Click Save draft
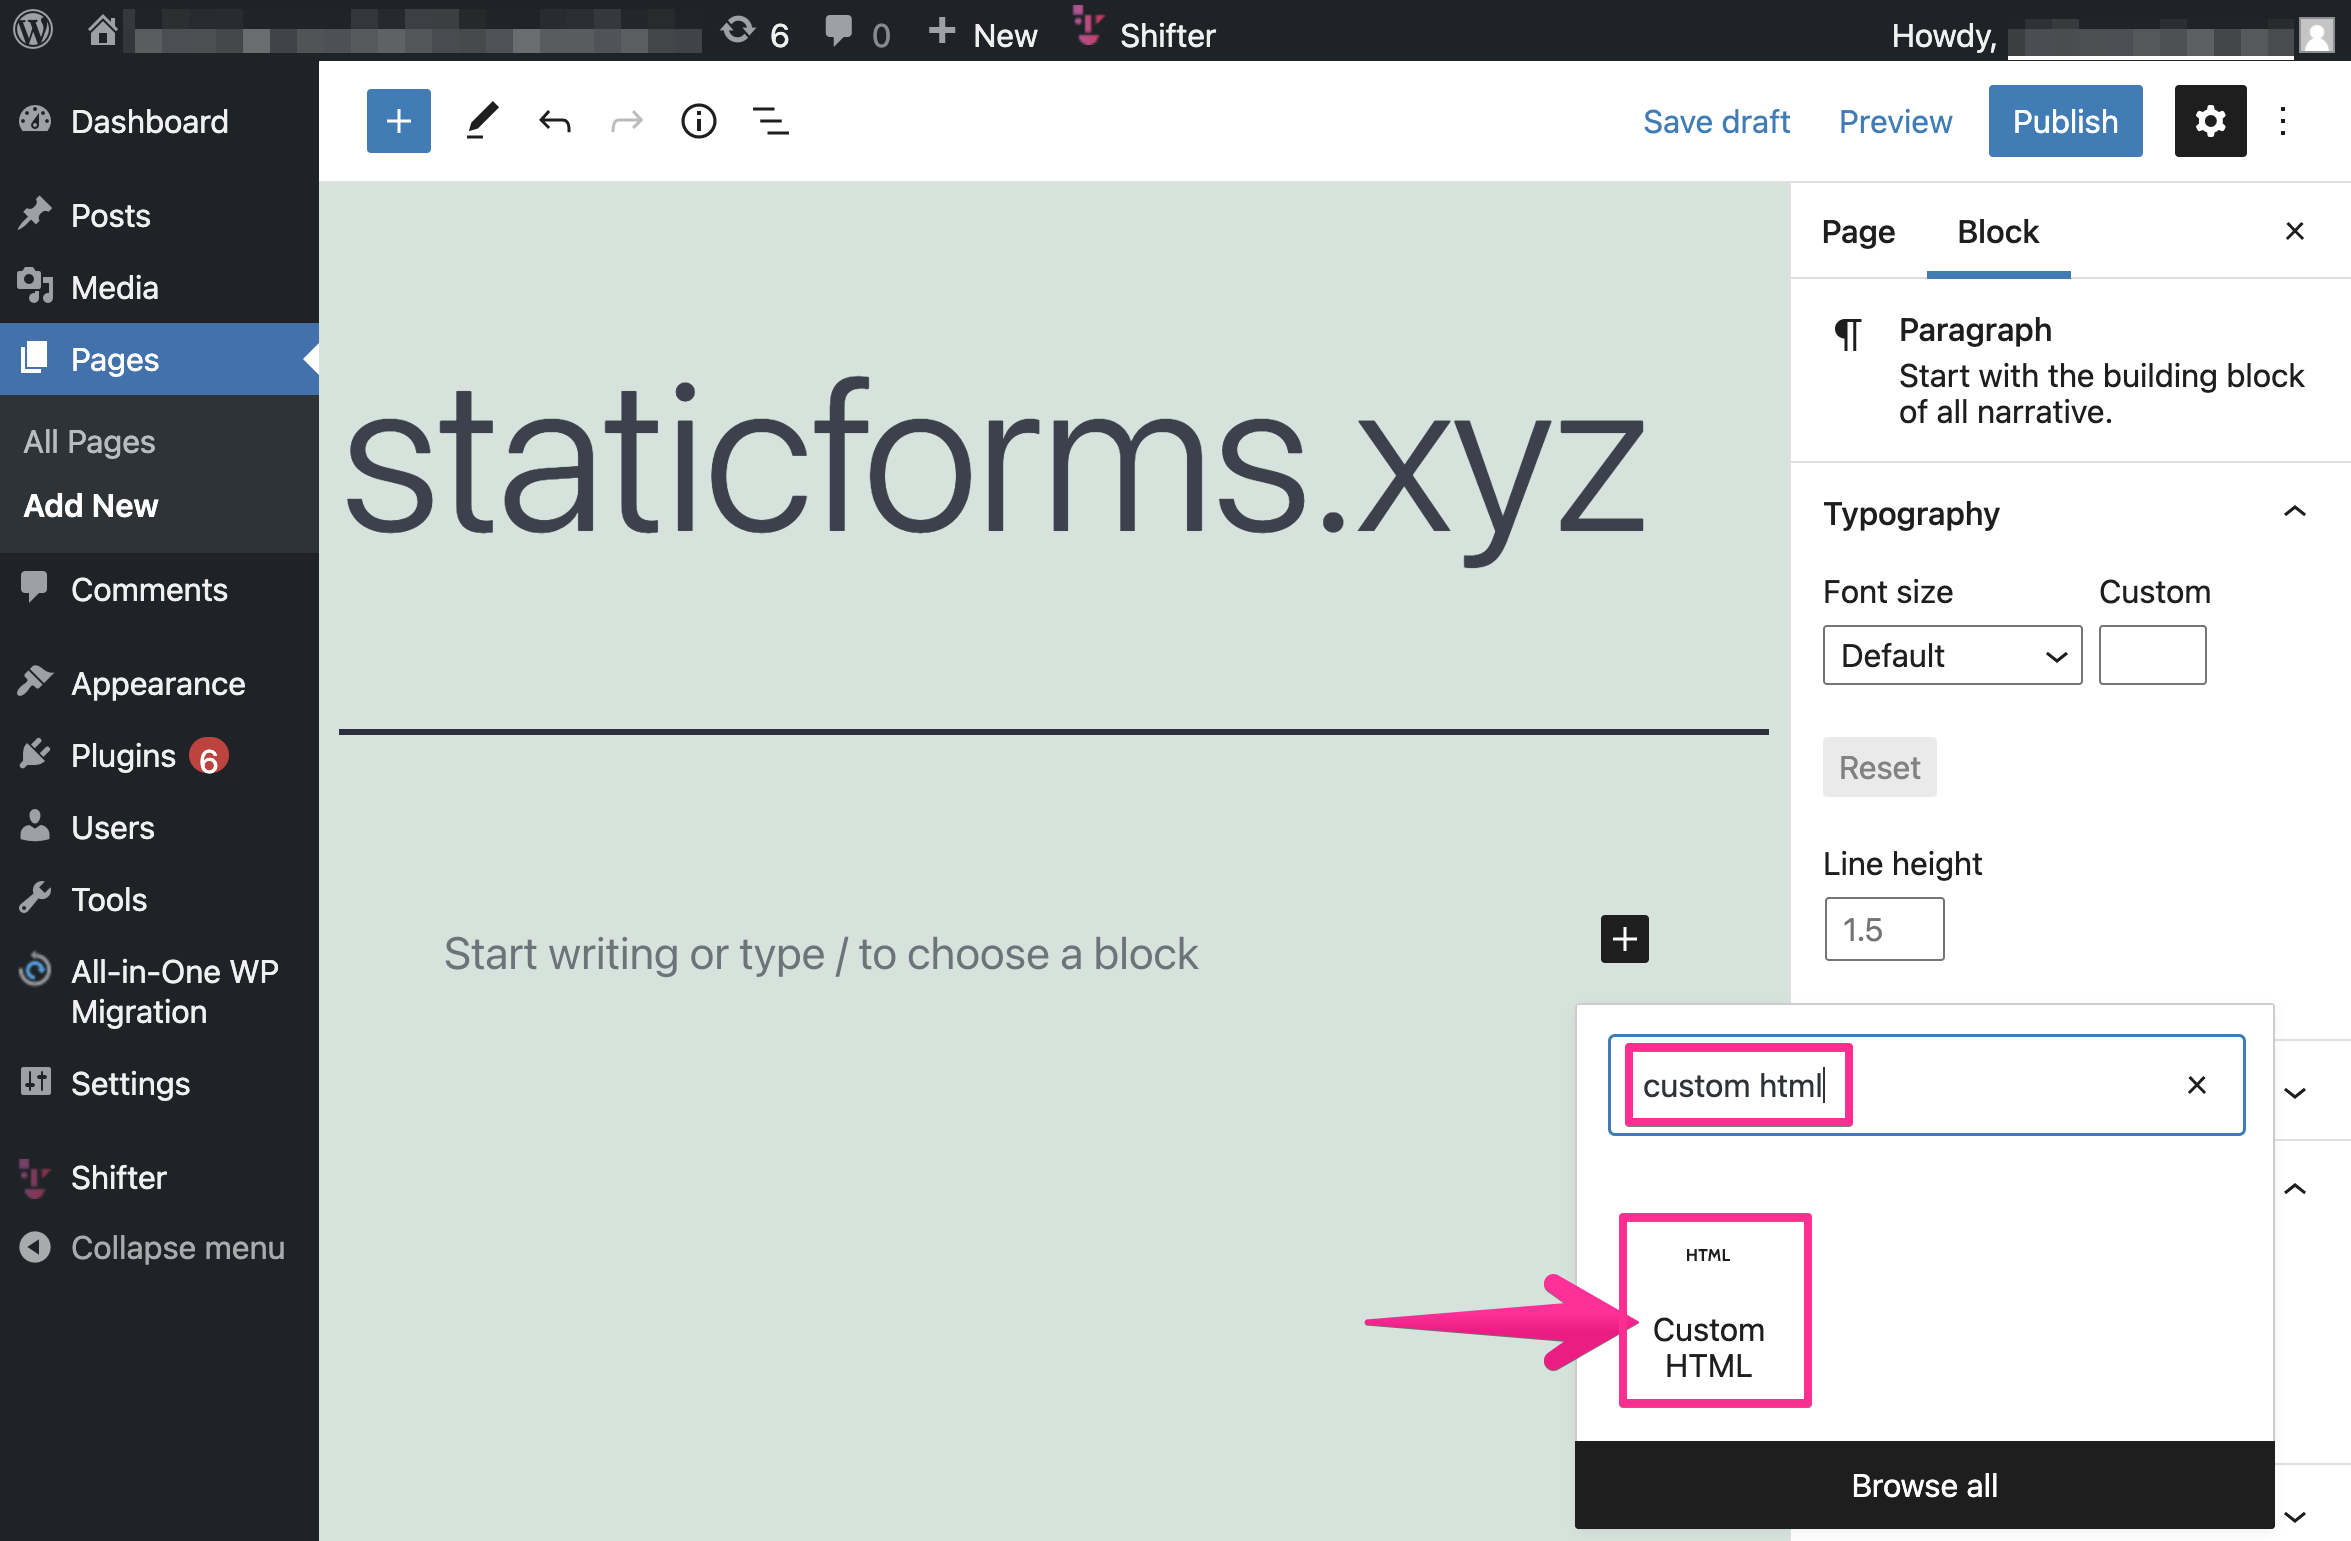2351x1541 pixels. (x=1716, y=121)
